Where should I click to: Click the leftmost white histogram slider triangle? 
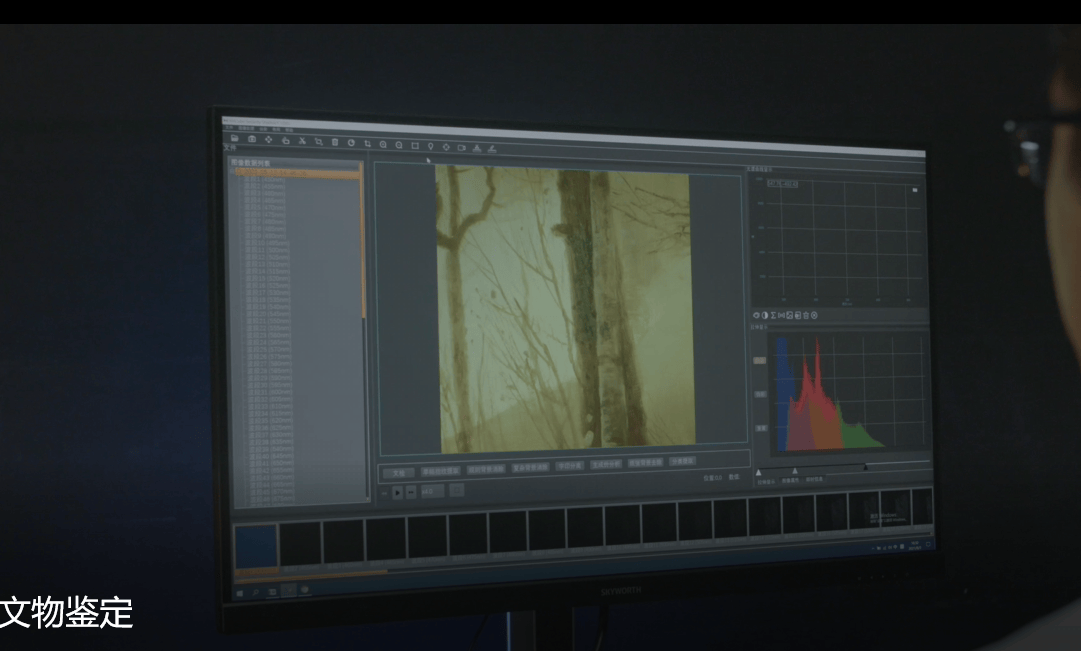[x=758, y=472]
